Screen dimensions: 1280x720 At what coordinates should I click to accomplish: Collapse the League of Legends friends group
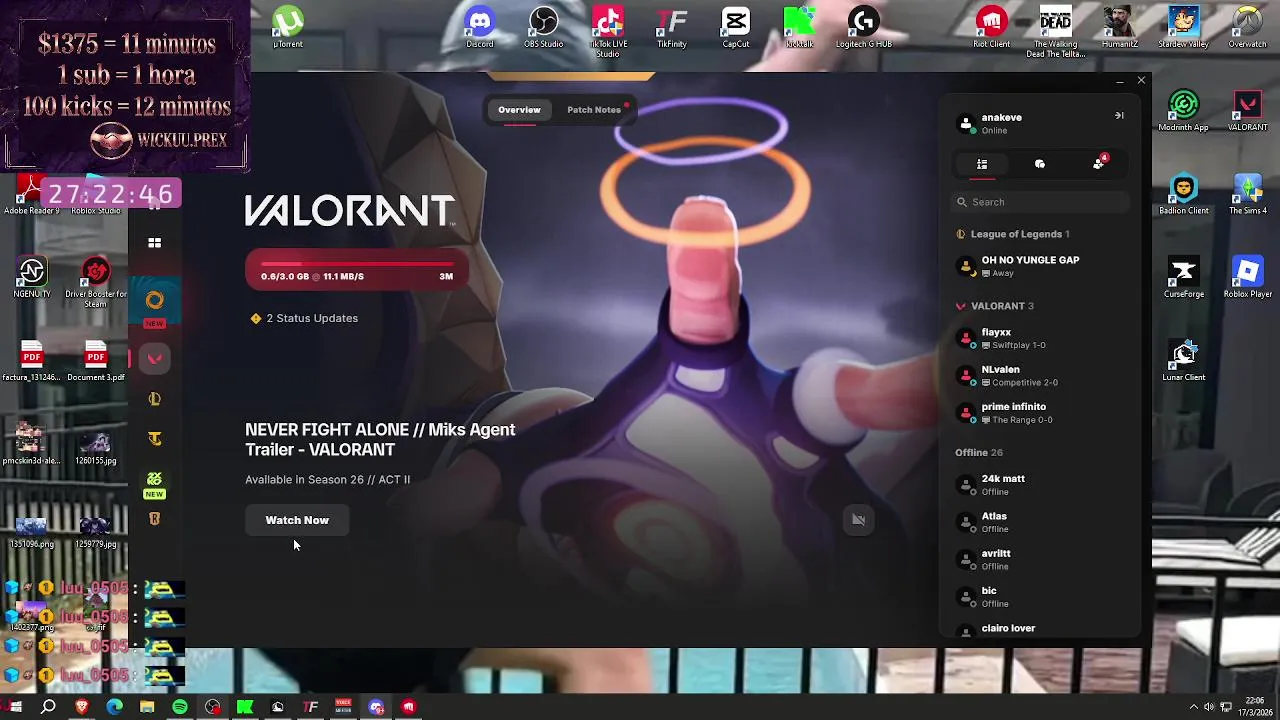(1013, 234)
